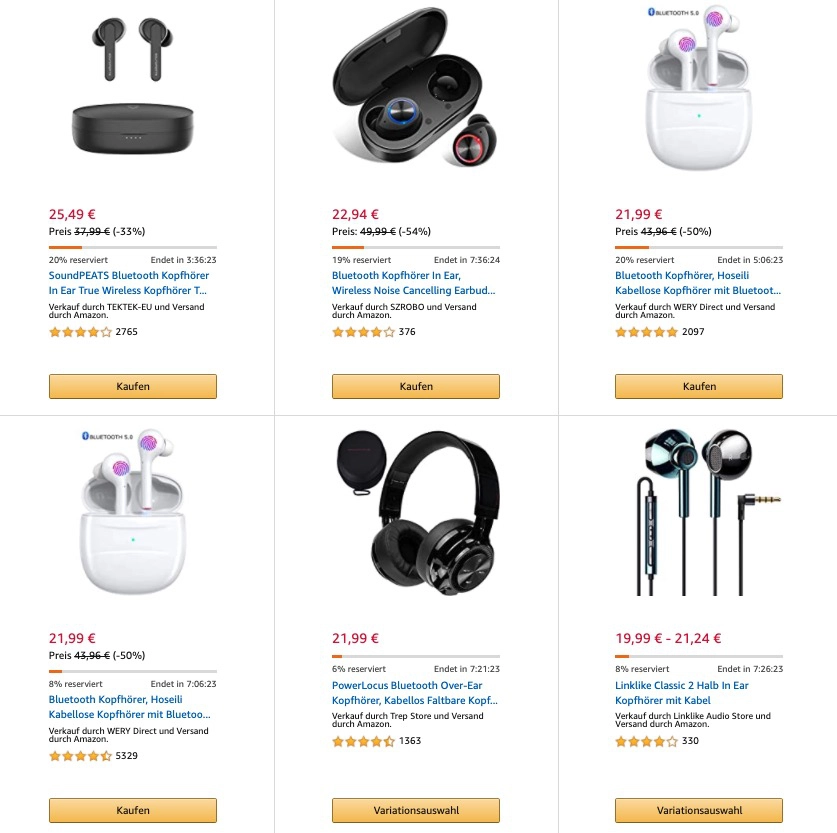
Task: Buy the SoundPEATS headphones with Kaufen
Action: pos(133,386)
